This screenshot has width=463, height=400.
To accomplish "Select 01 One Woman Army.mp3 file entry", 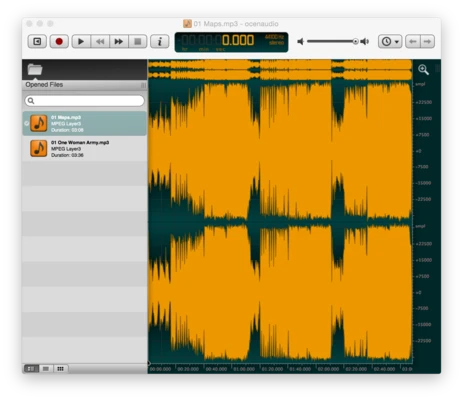I will coord(85,149).
